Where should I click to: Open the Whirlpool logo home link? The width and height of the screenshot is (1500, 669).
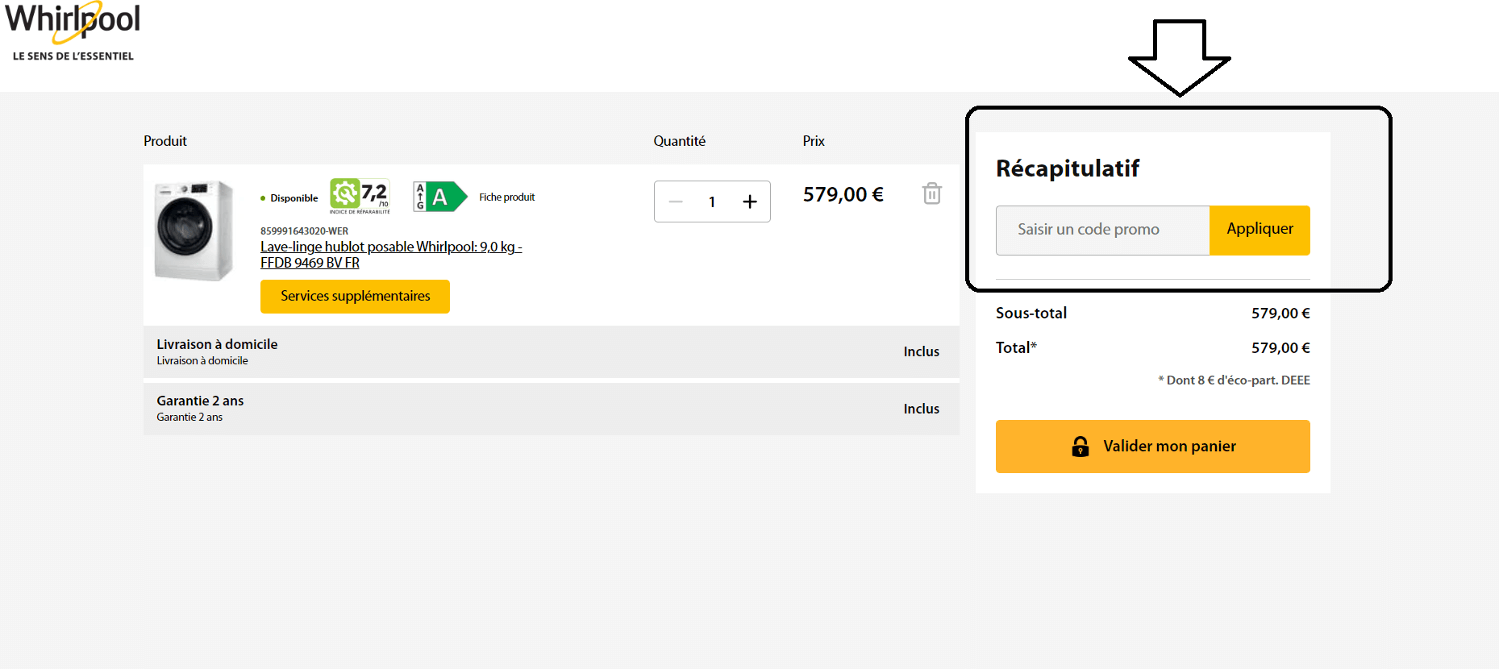pyautogui.click(x=72, y=31)
